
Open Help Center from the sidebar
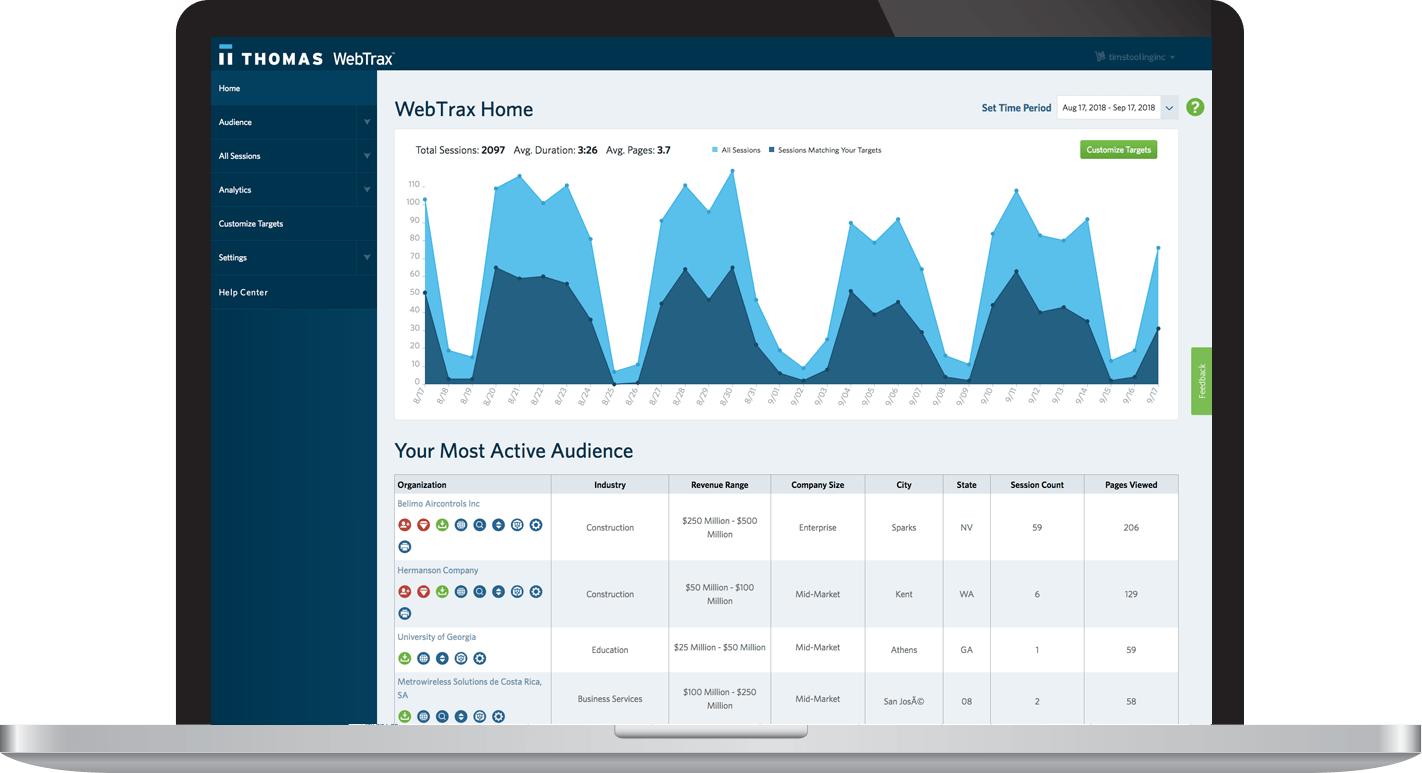[x=243, y=292]
